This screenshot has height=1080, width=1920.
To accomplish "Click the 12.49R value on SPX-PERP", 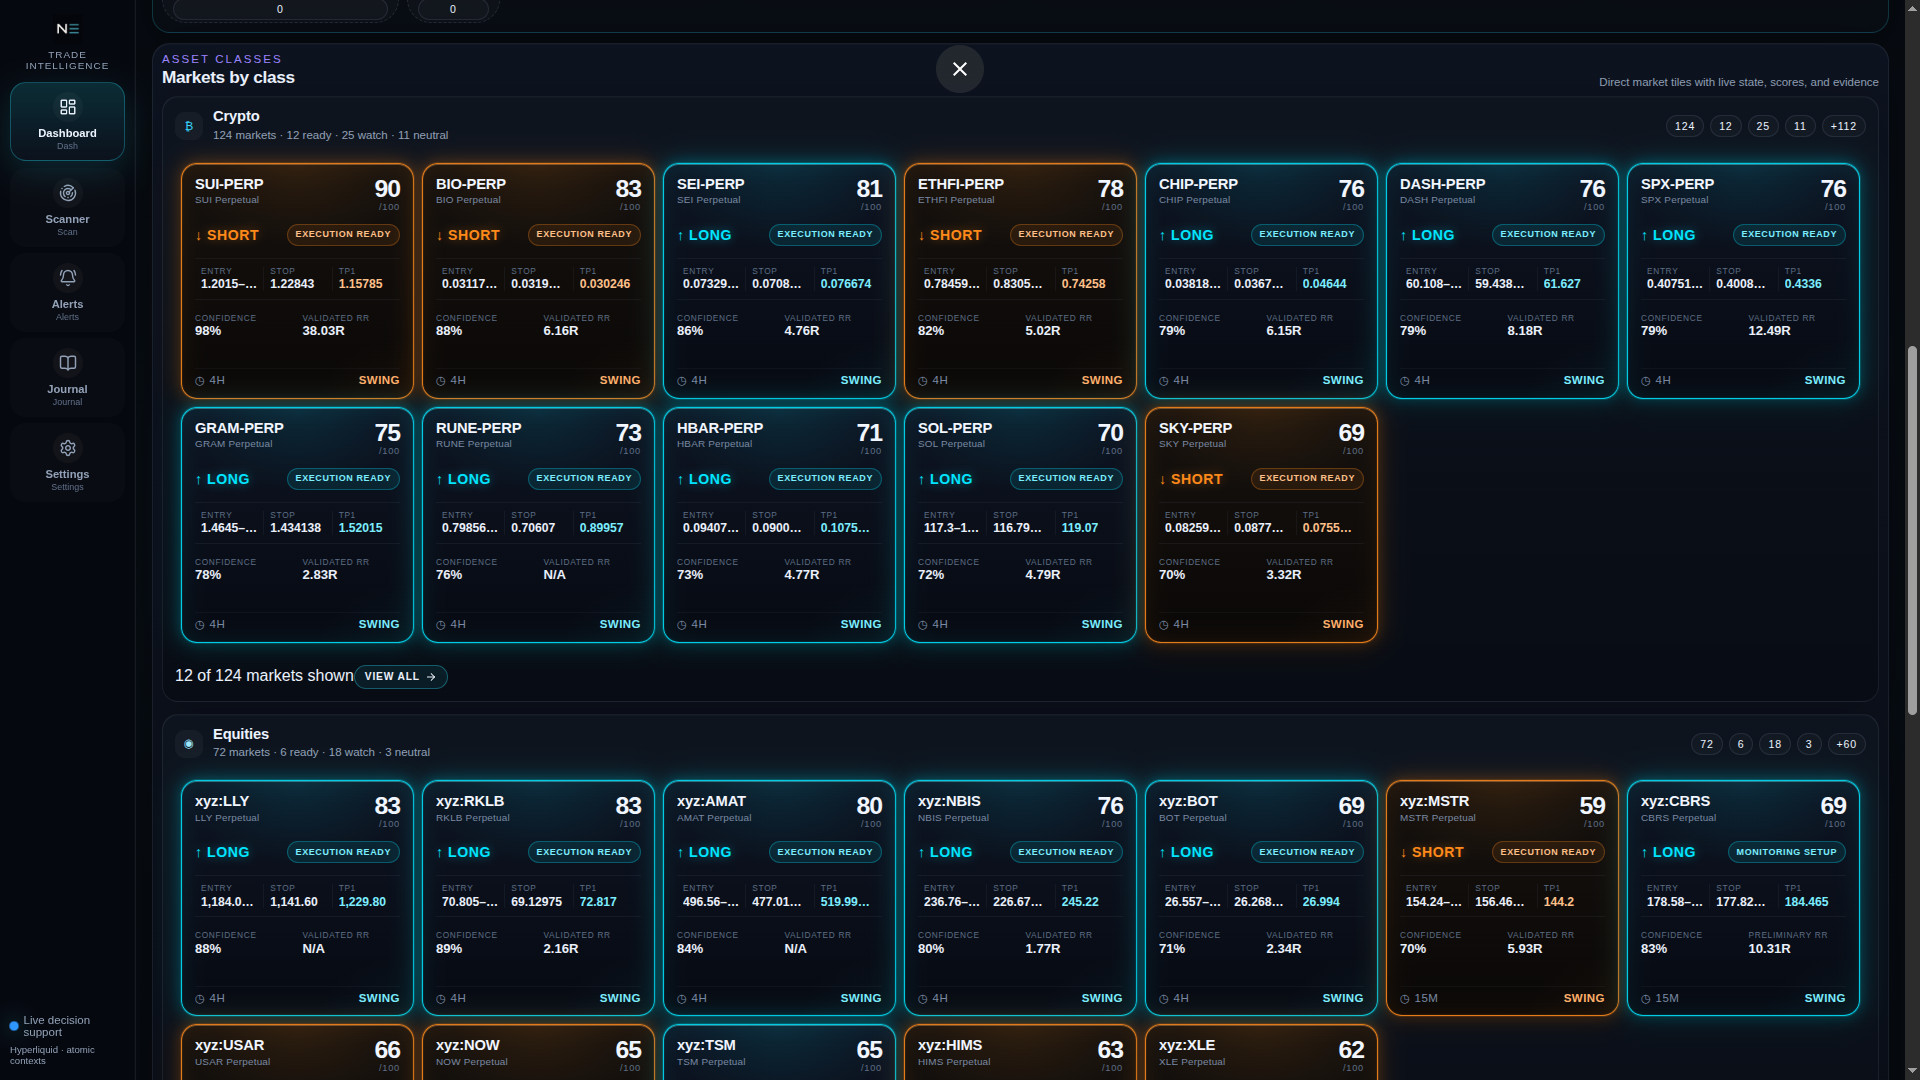I will (1769, 331).
